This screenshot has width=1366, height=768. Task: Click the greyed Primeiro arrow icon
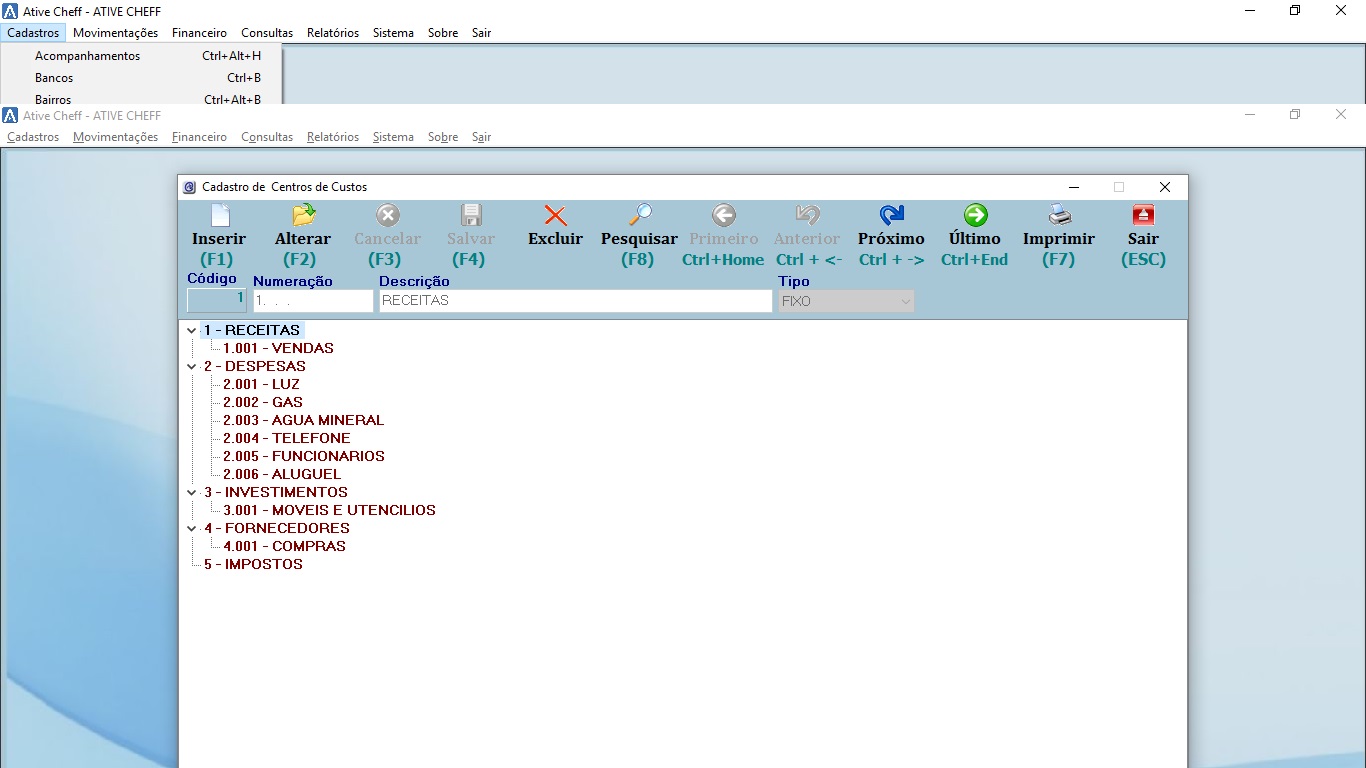pyautogui.click(x=723, y=215)
